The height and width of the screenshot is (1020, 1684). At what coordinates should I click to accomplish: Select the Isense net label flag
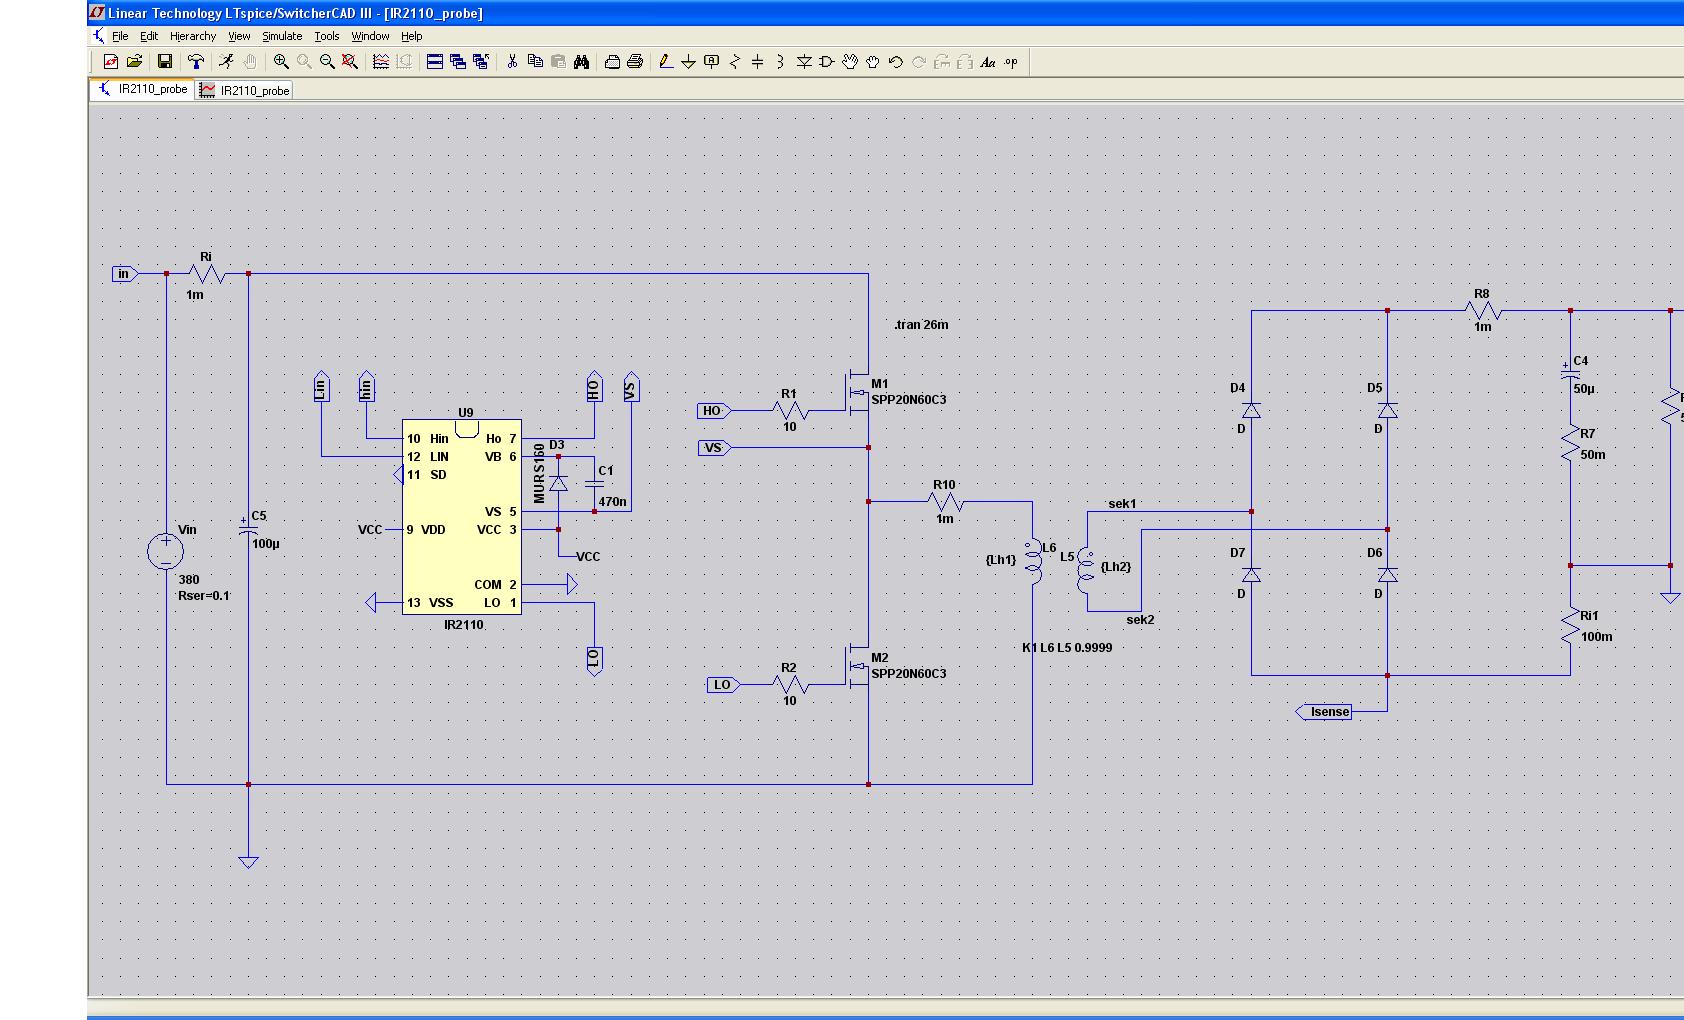(1324, 712)
